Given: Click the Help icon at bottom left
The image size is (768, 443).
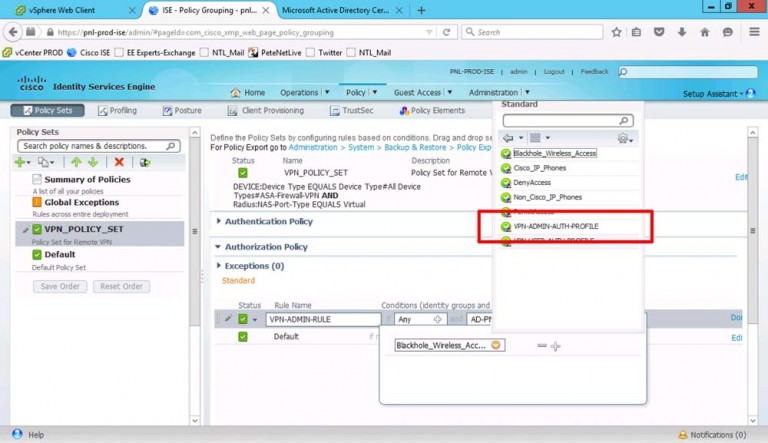Looking at the screenshot, I should pos(17,434).
